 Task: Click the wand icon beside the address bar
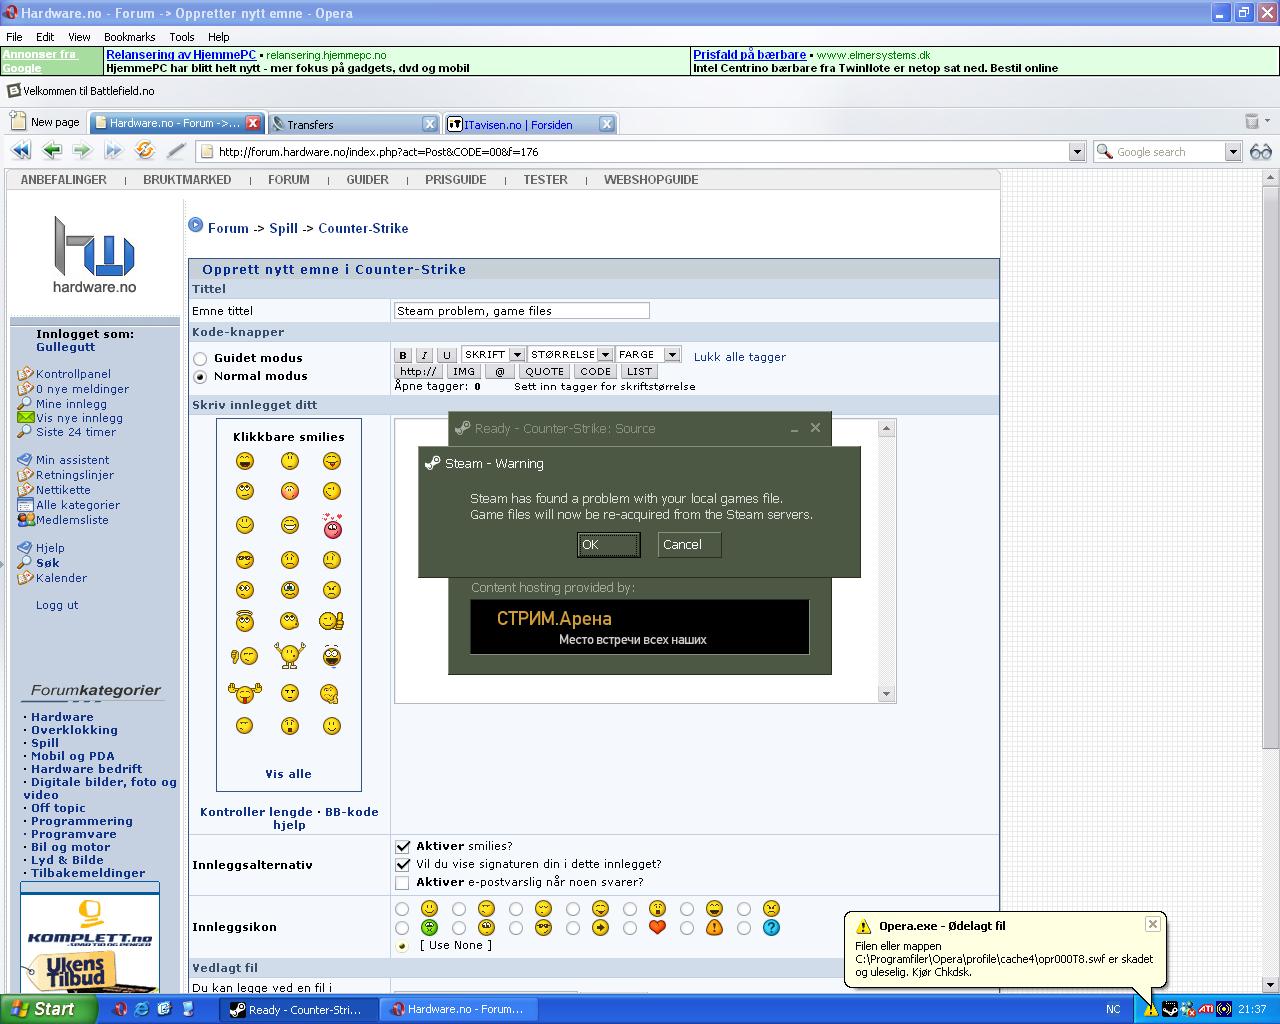click(176, 151)
